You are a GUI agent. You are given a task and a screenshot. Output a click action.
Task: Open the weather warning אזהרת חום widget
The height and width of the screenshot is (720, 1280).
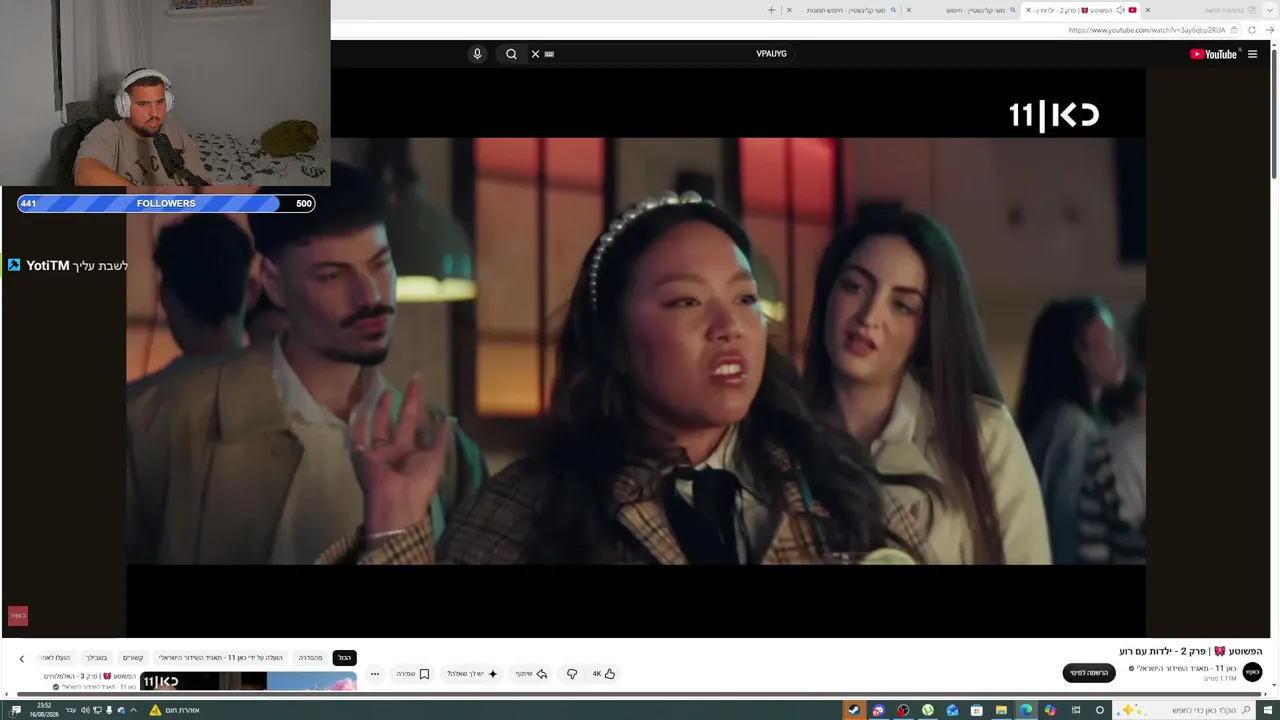[x=175, y=710]
